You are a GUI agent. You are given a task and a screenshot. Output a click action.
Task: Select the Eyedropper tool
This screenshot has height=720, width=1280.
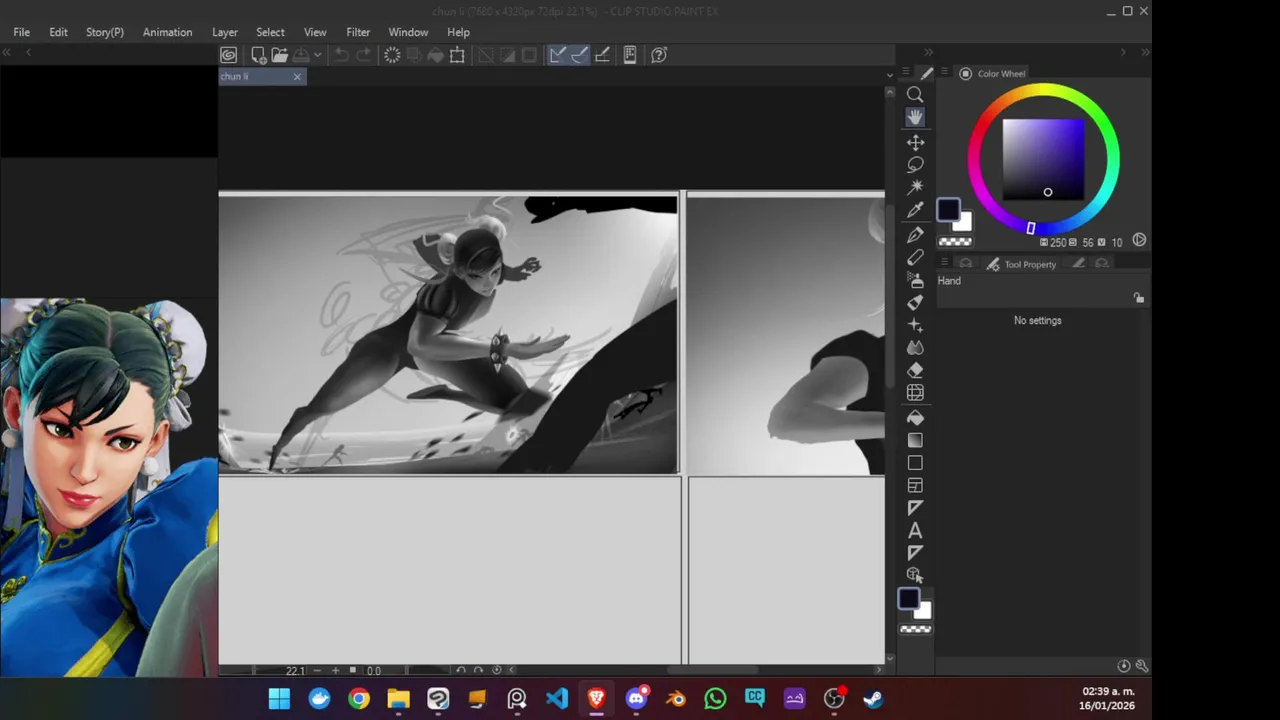pyautogui.click(x=915, y=210)
